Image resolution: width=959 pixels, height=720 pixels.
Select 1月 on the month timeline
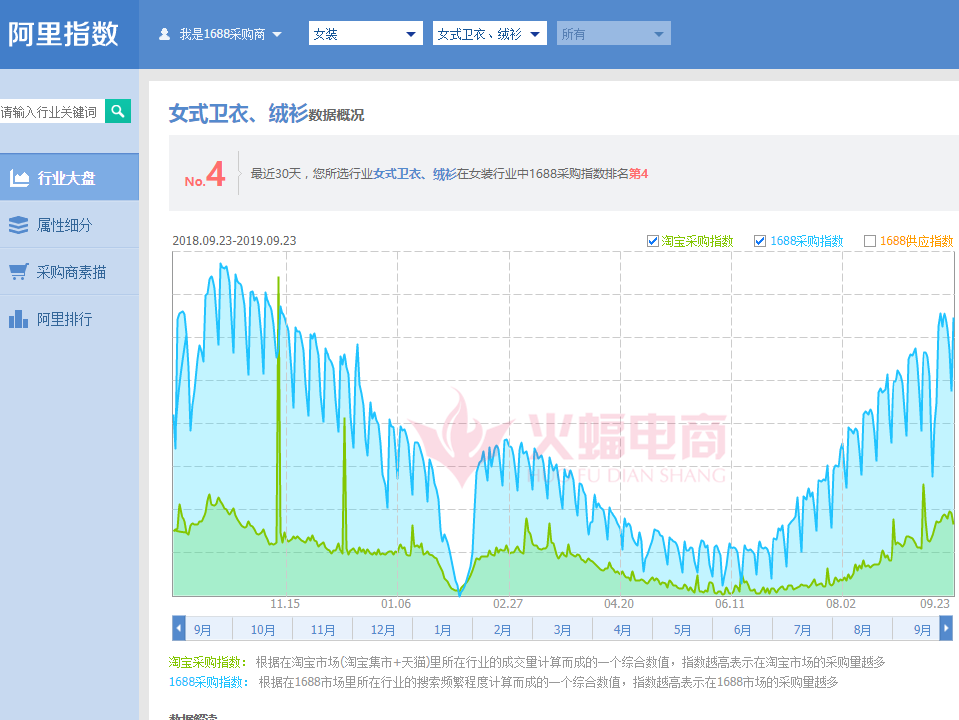pos(442,629)
